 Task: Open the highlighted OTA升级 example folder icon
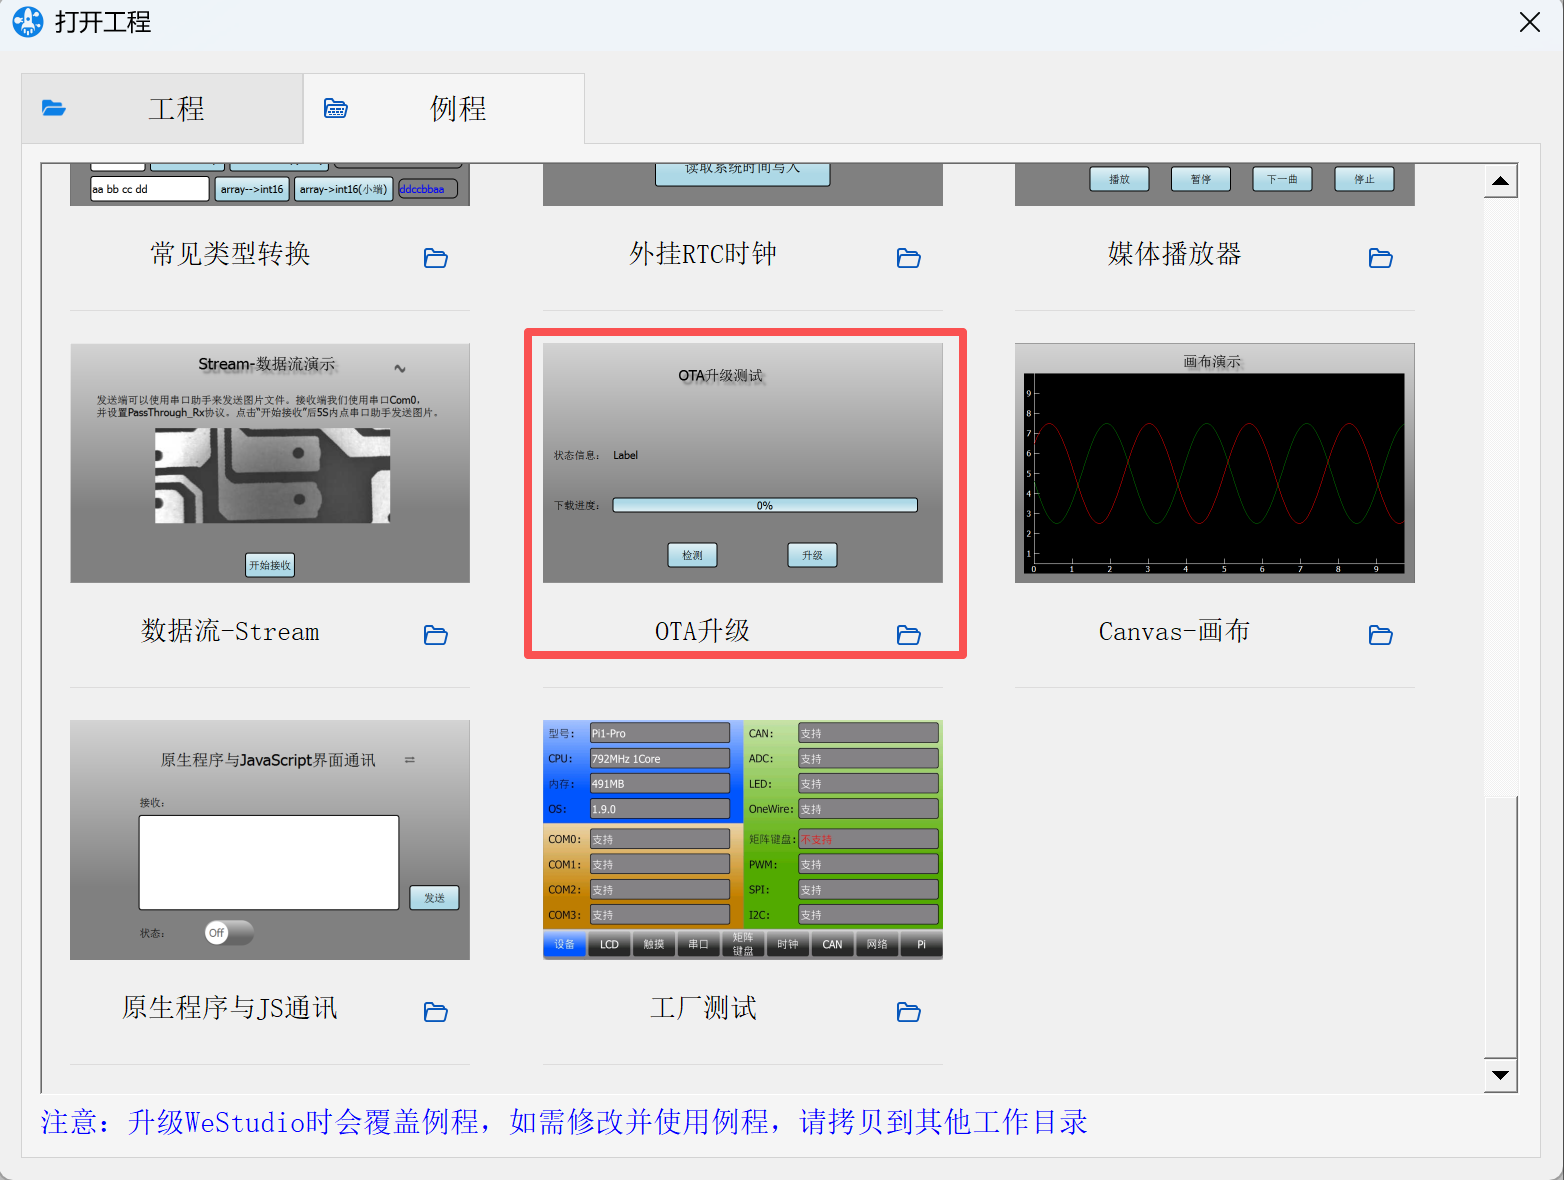908,635
